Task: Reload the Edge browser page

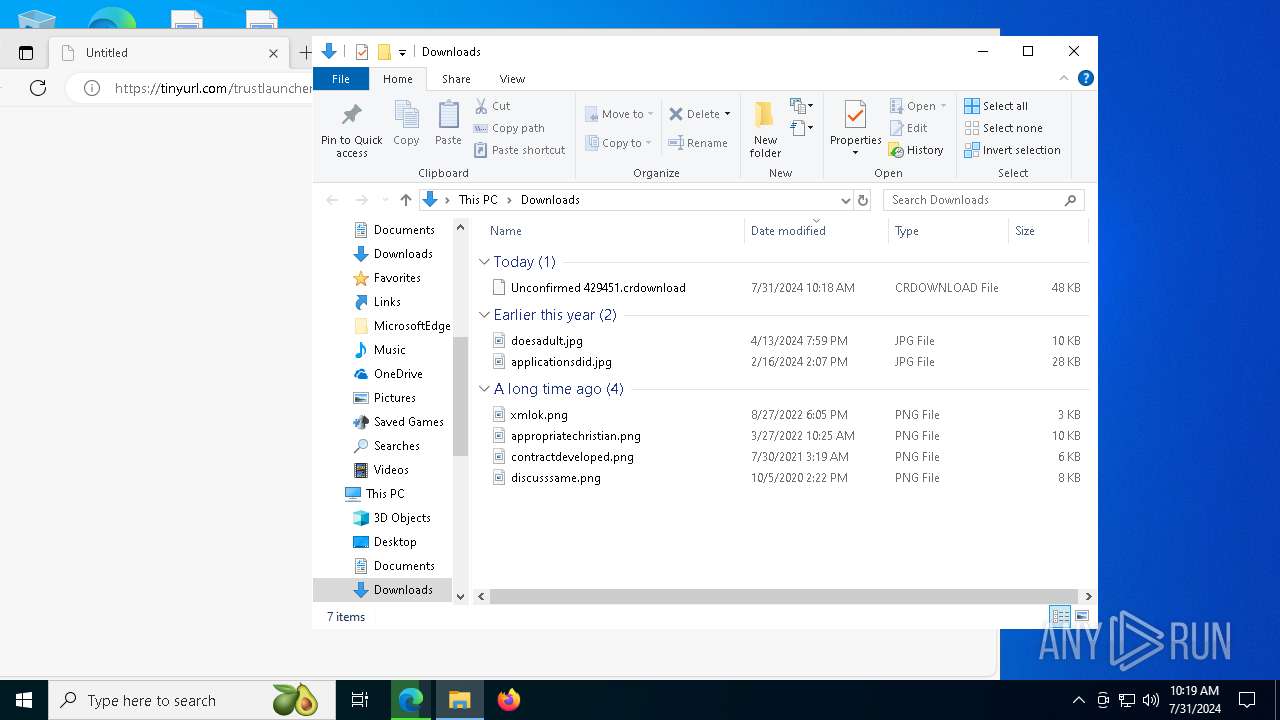Action: click(x=38, y=88)
